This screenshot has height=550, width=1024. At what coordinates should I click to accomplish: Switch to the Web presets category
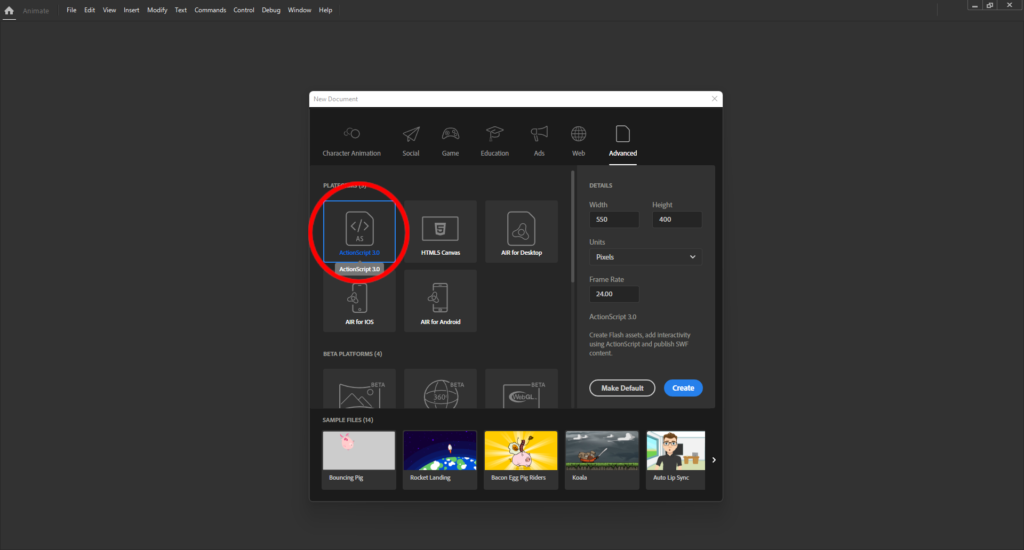(x=578, y=141)
